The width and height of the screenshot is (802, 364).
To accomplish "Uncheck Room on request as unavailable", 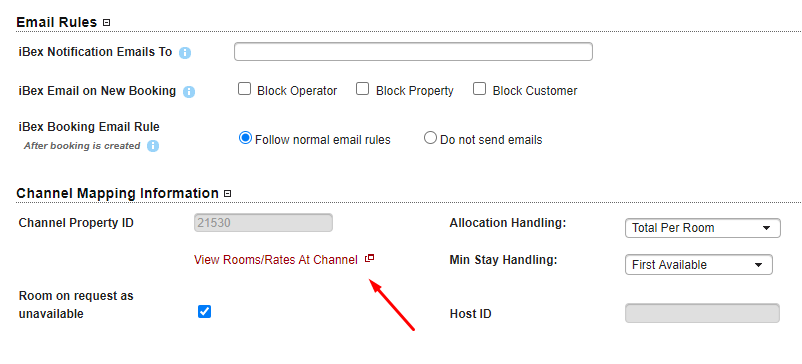I will pyautogui.click(x=205, y=311).
